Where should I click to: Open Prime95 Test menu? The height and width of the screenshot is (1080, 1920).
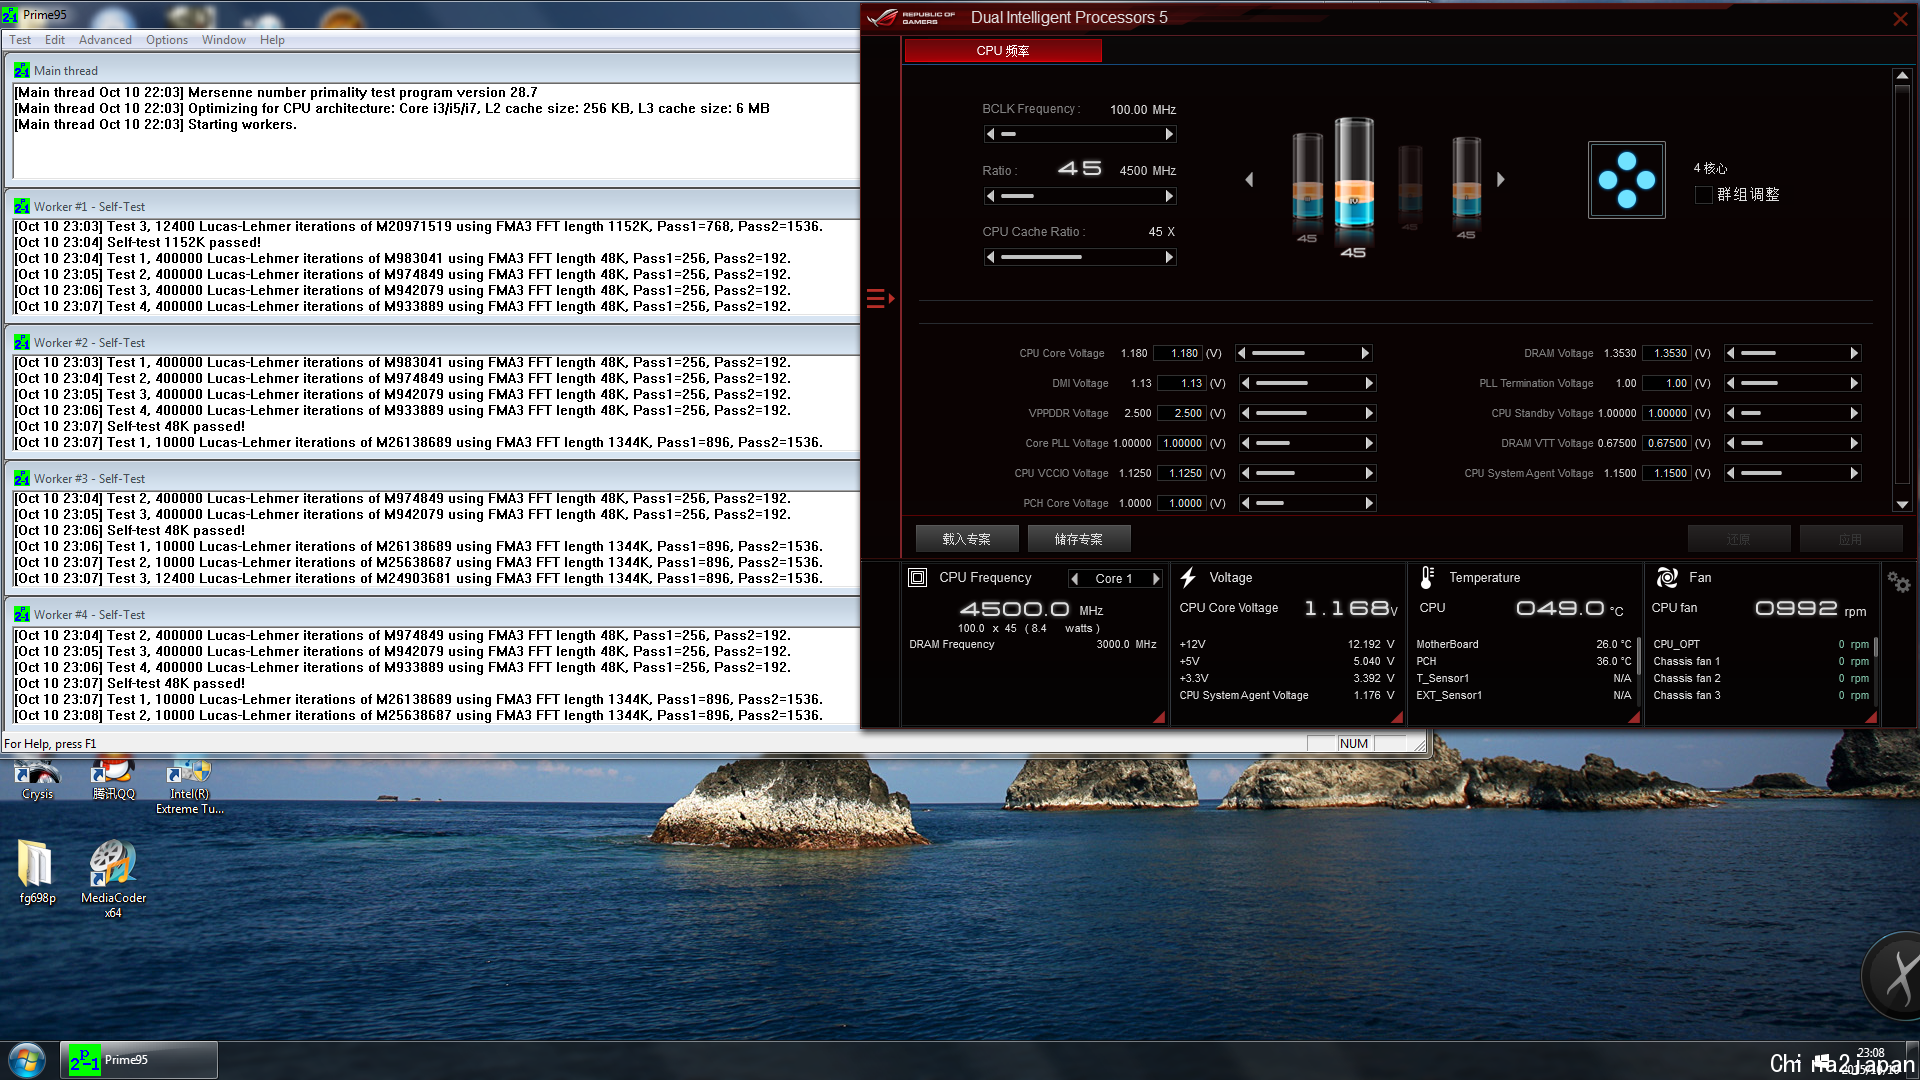click(x=20, y=40)
